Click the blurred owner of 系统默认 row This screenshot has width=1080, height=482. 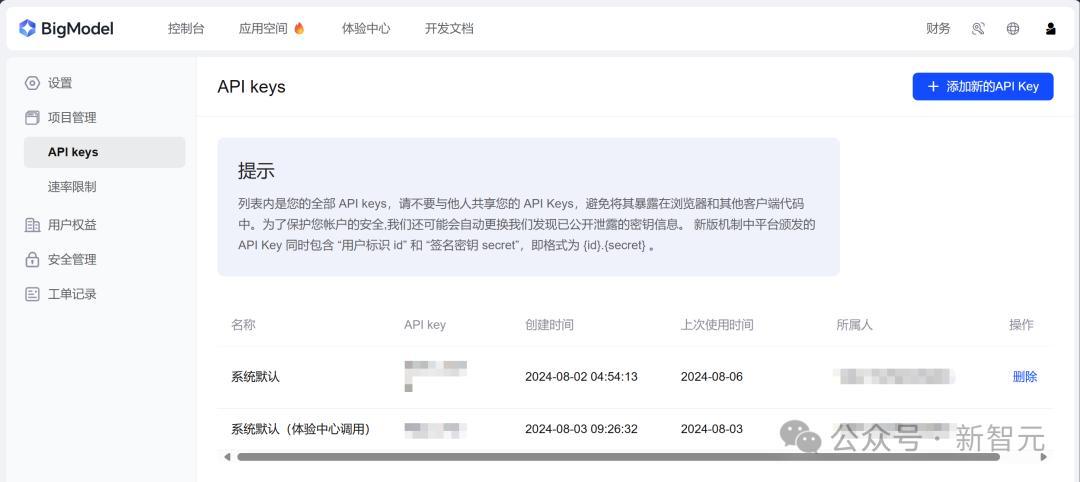click(x=894, y=377)
